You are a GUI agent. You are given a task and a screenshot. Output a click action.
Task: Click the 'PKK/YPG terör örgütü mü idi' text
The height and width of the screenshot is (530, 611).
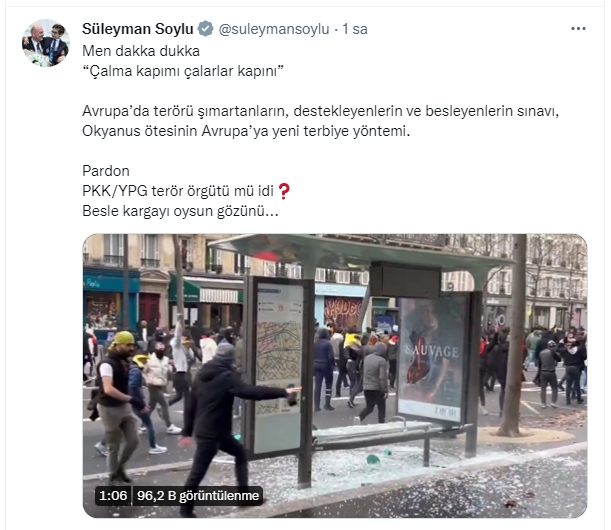click(x=178, y=191)
